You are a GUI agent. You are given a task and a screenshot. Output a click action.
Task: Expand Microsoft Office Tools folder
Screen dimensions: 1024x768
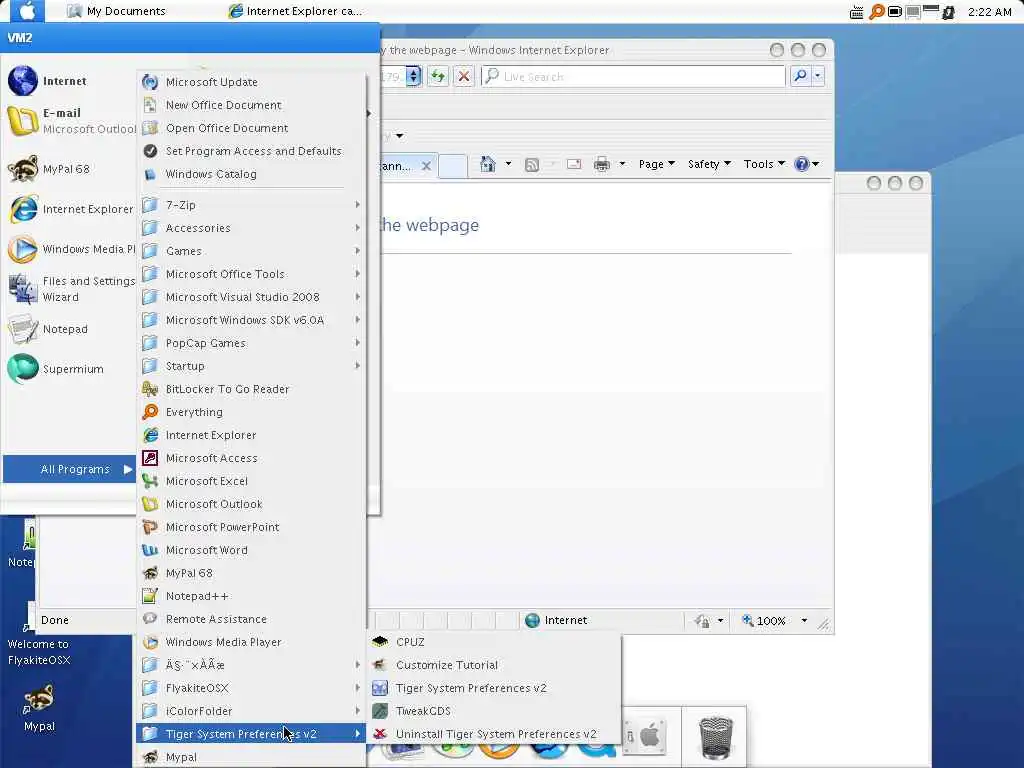click(x=251, y=274)
